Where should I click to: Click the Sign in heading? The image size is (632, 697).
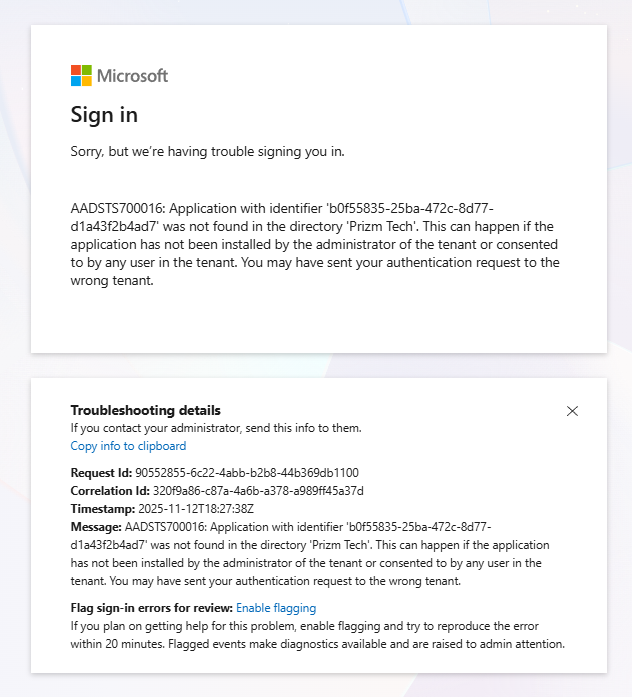[104, 115]
